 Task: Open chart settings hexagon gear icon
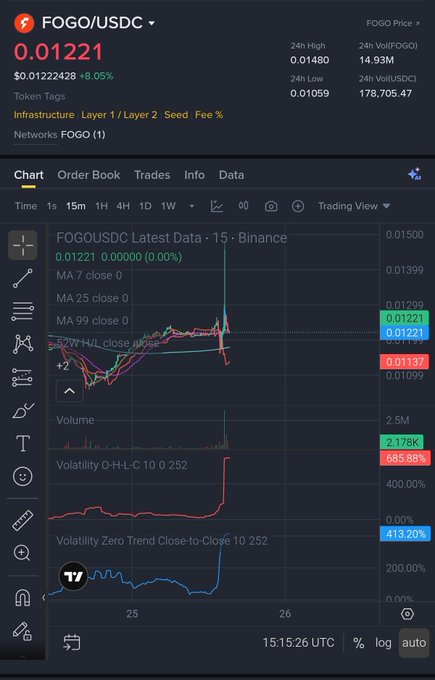click(x=407, y=614)
